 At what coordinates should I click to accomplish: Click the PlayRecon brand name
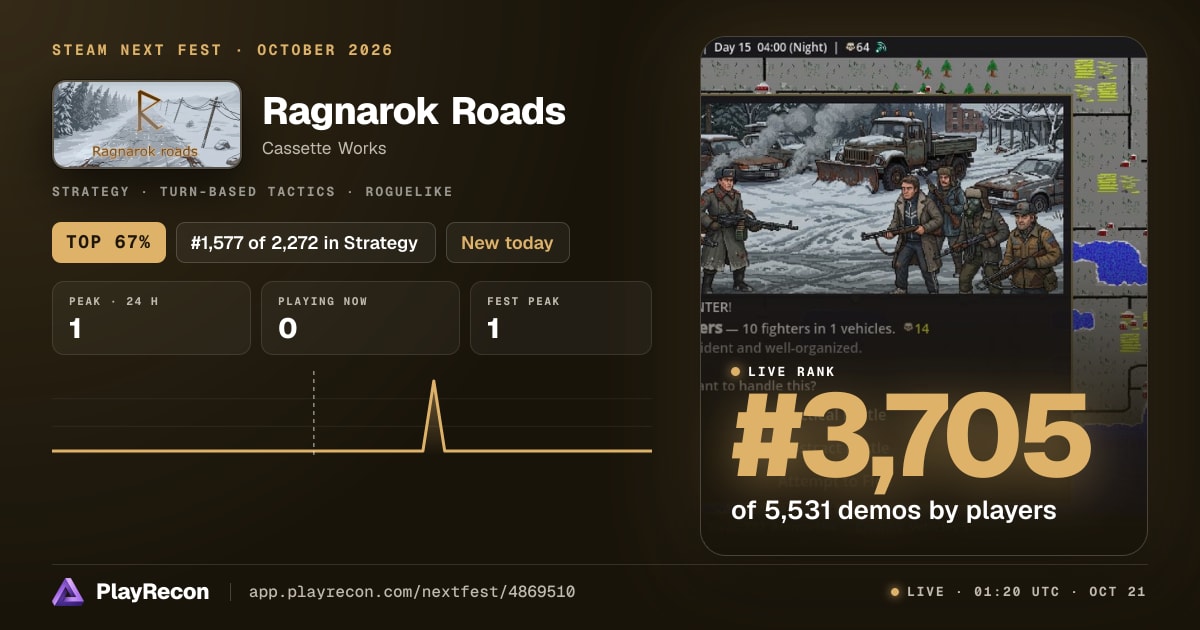[x=153, y=592]
